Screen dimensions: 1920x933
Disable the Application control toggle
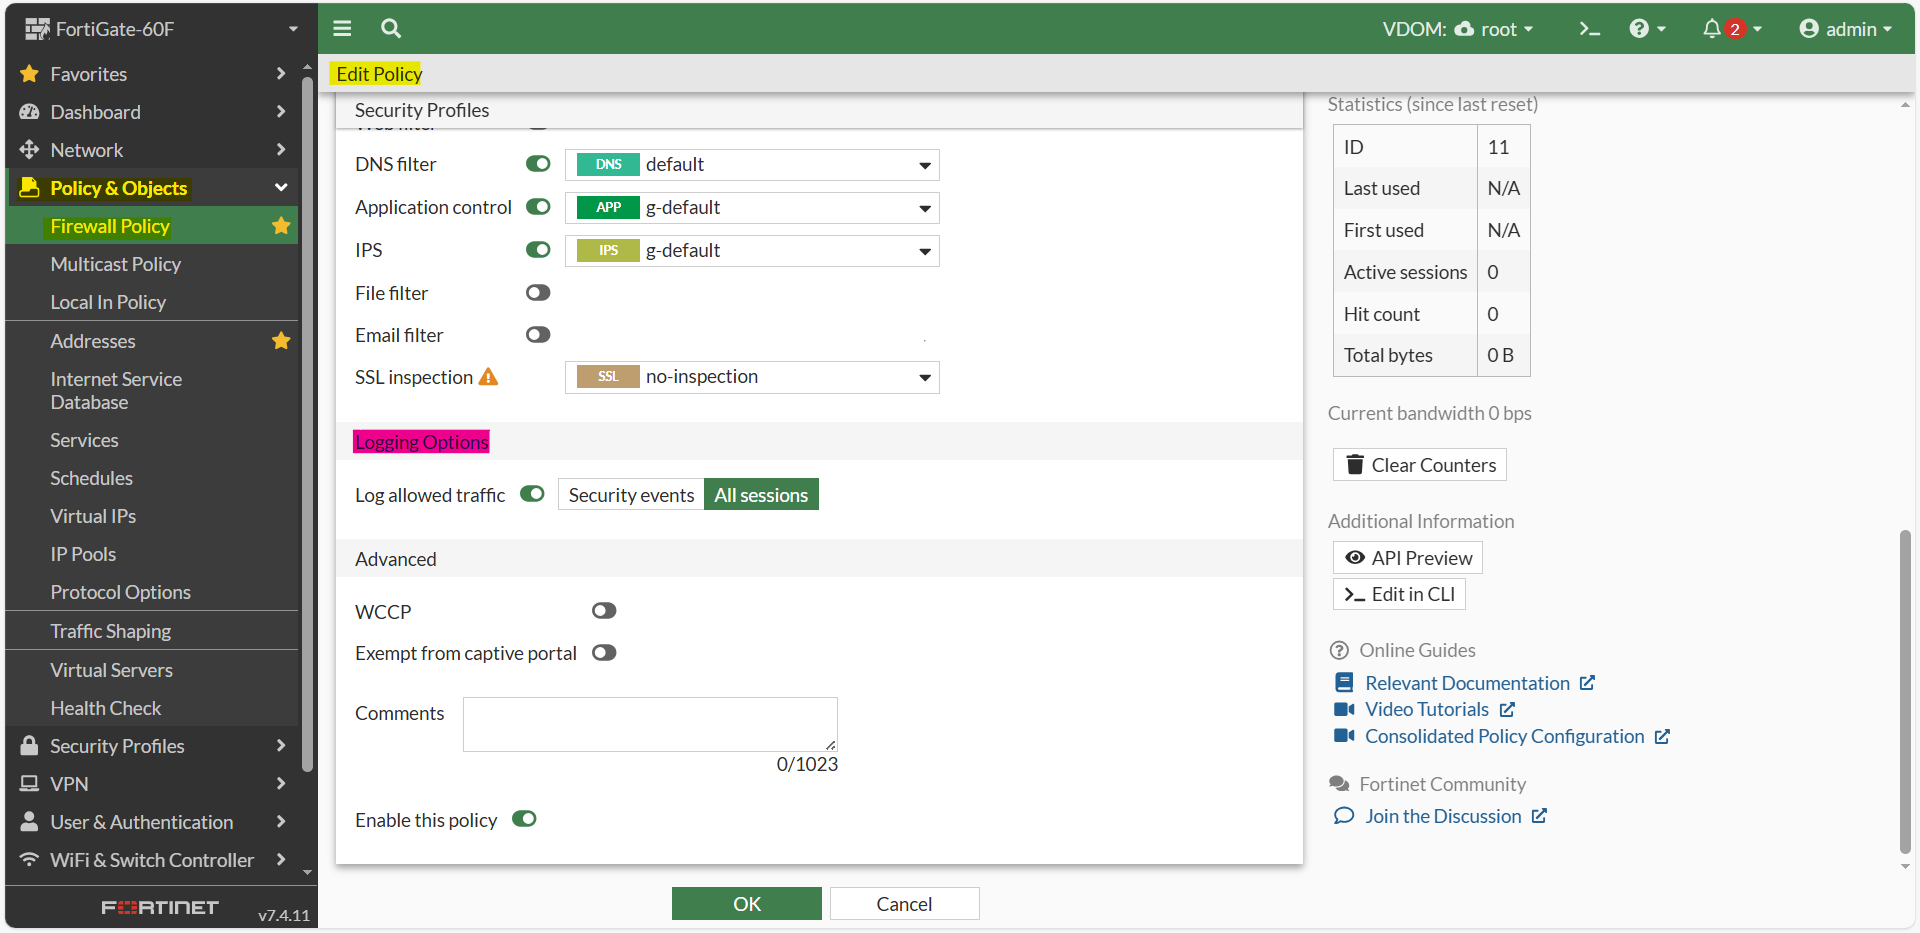538,207
